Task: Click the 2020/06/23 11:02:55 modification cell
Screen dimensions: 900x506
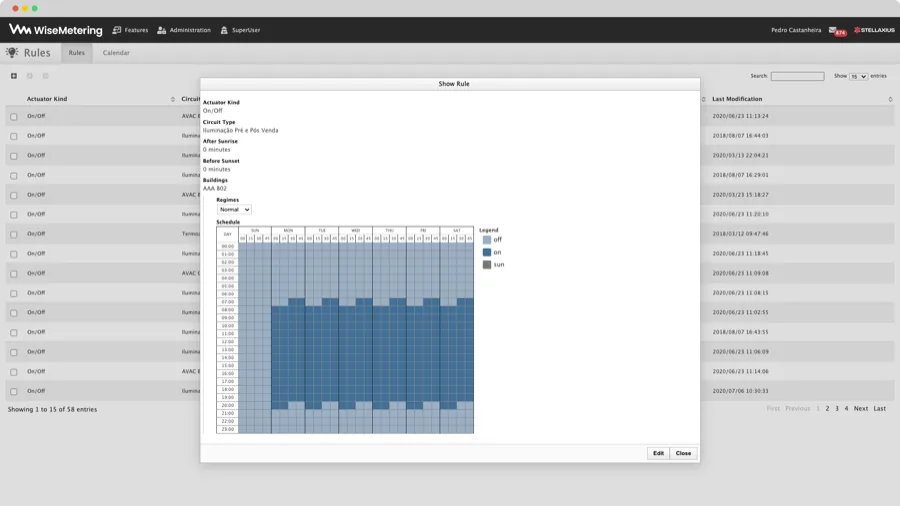Action: click(x=740, y=313)
